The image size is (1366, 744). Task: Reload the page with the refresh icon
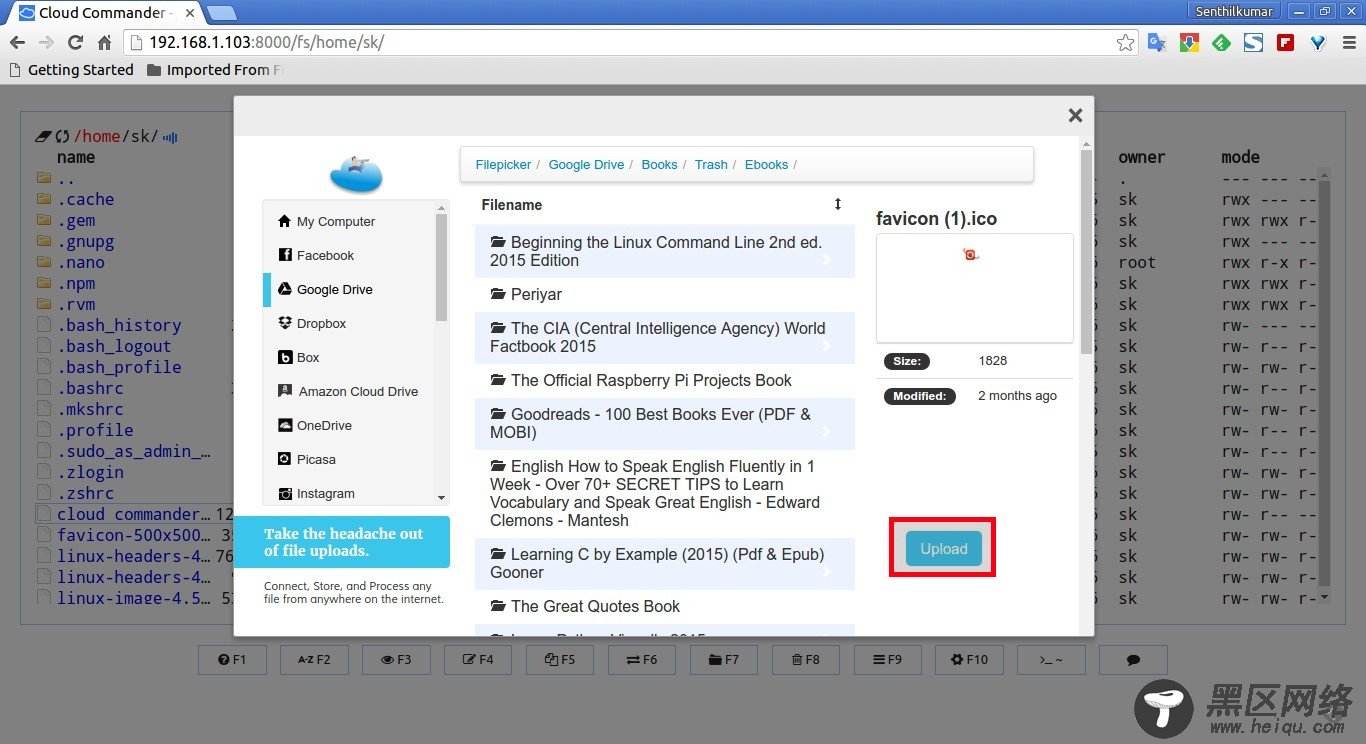point(75,43)
